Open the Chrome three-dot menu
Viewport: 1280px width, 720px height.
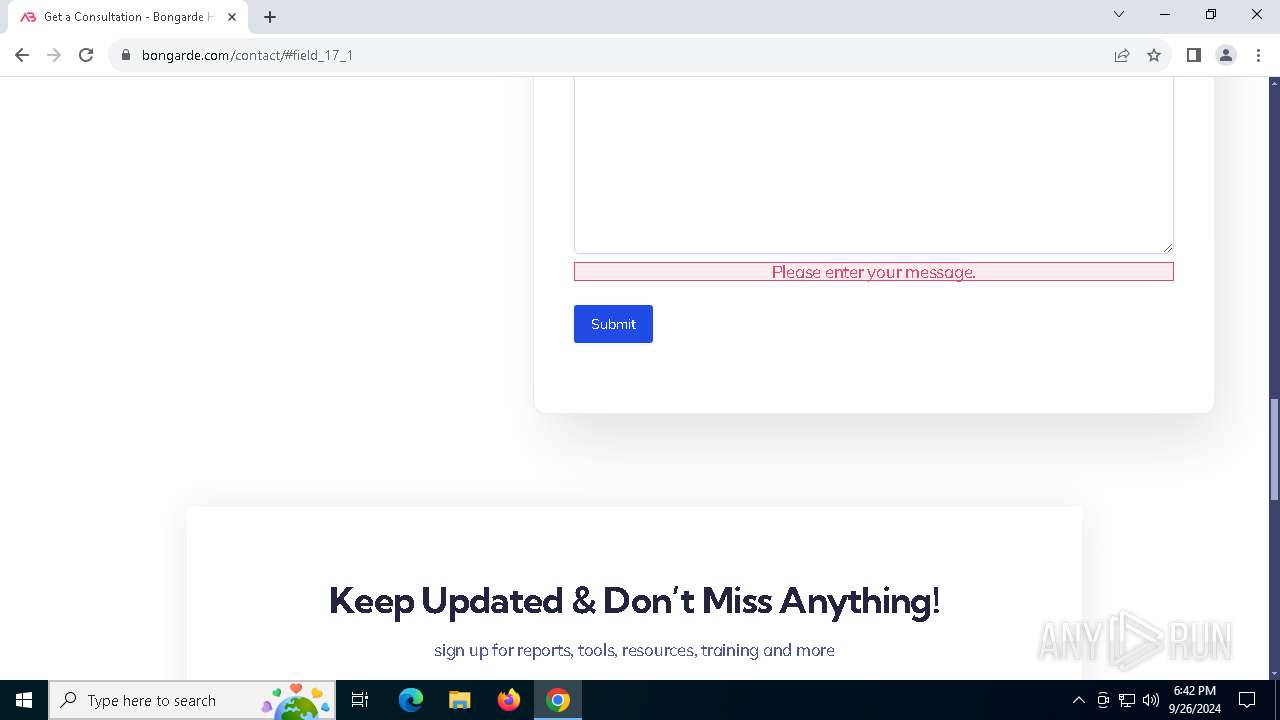pos(1258,55)
